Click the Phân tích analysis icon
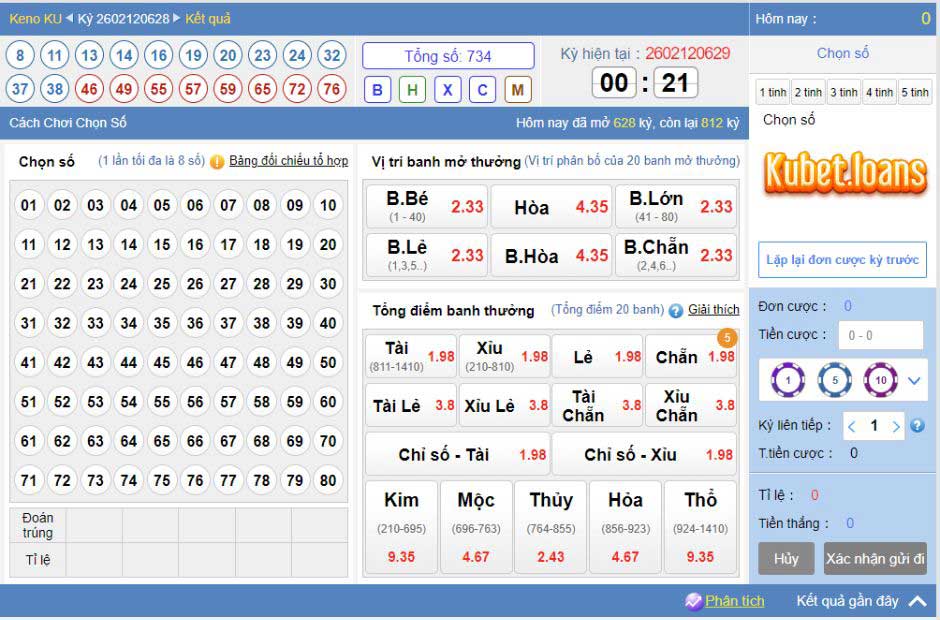This screenshot has width=940, height=620. pyautogui.click(x=693, y=601)
